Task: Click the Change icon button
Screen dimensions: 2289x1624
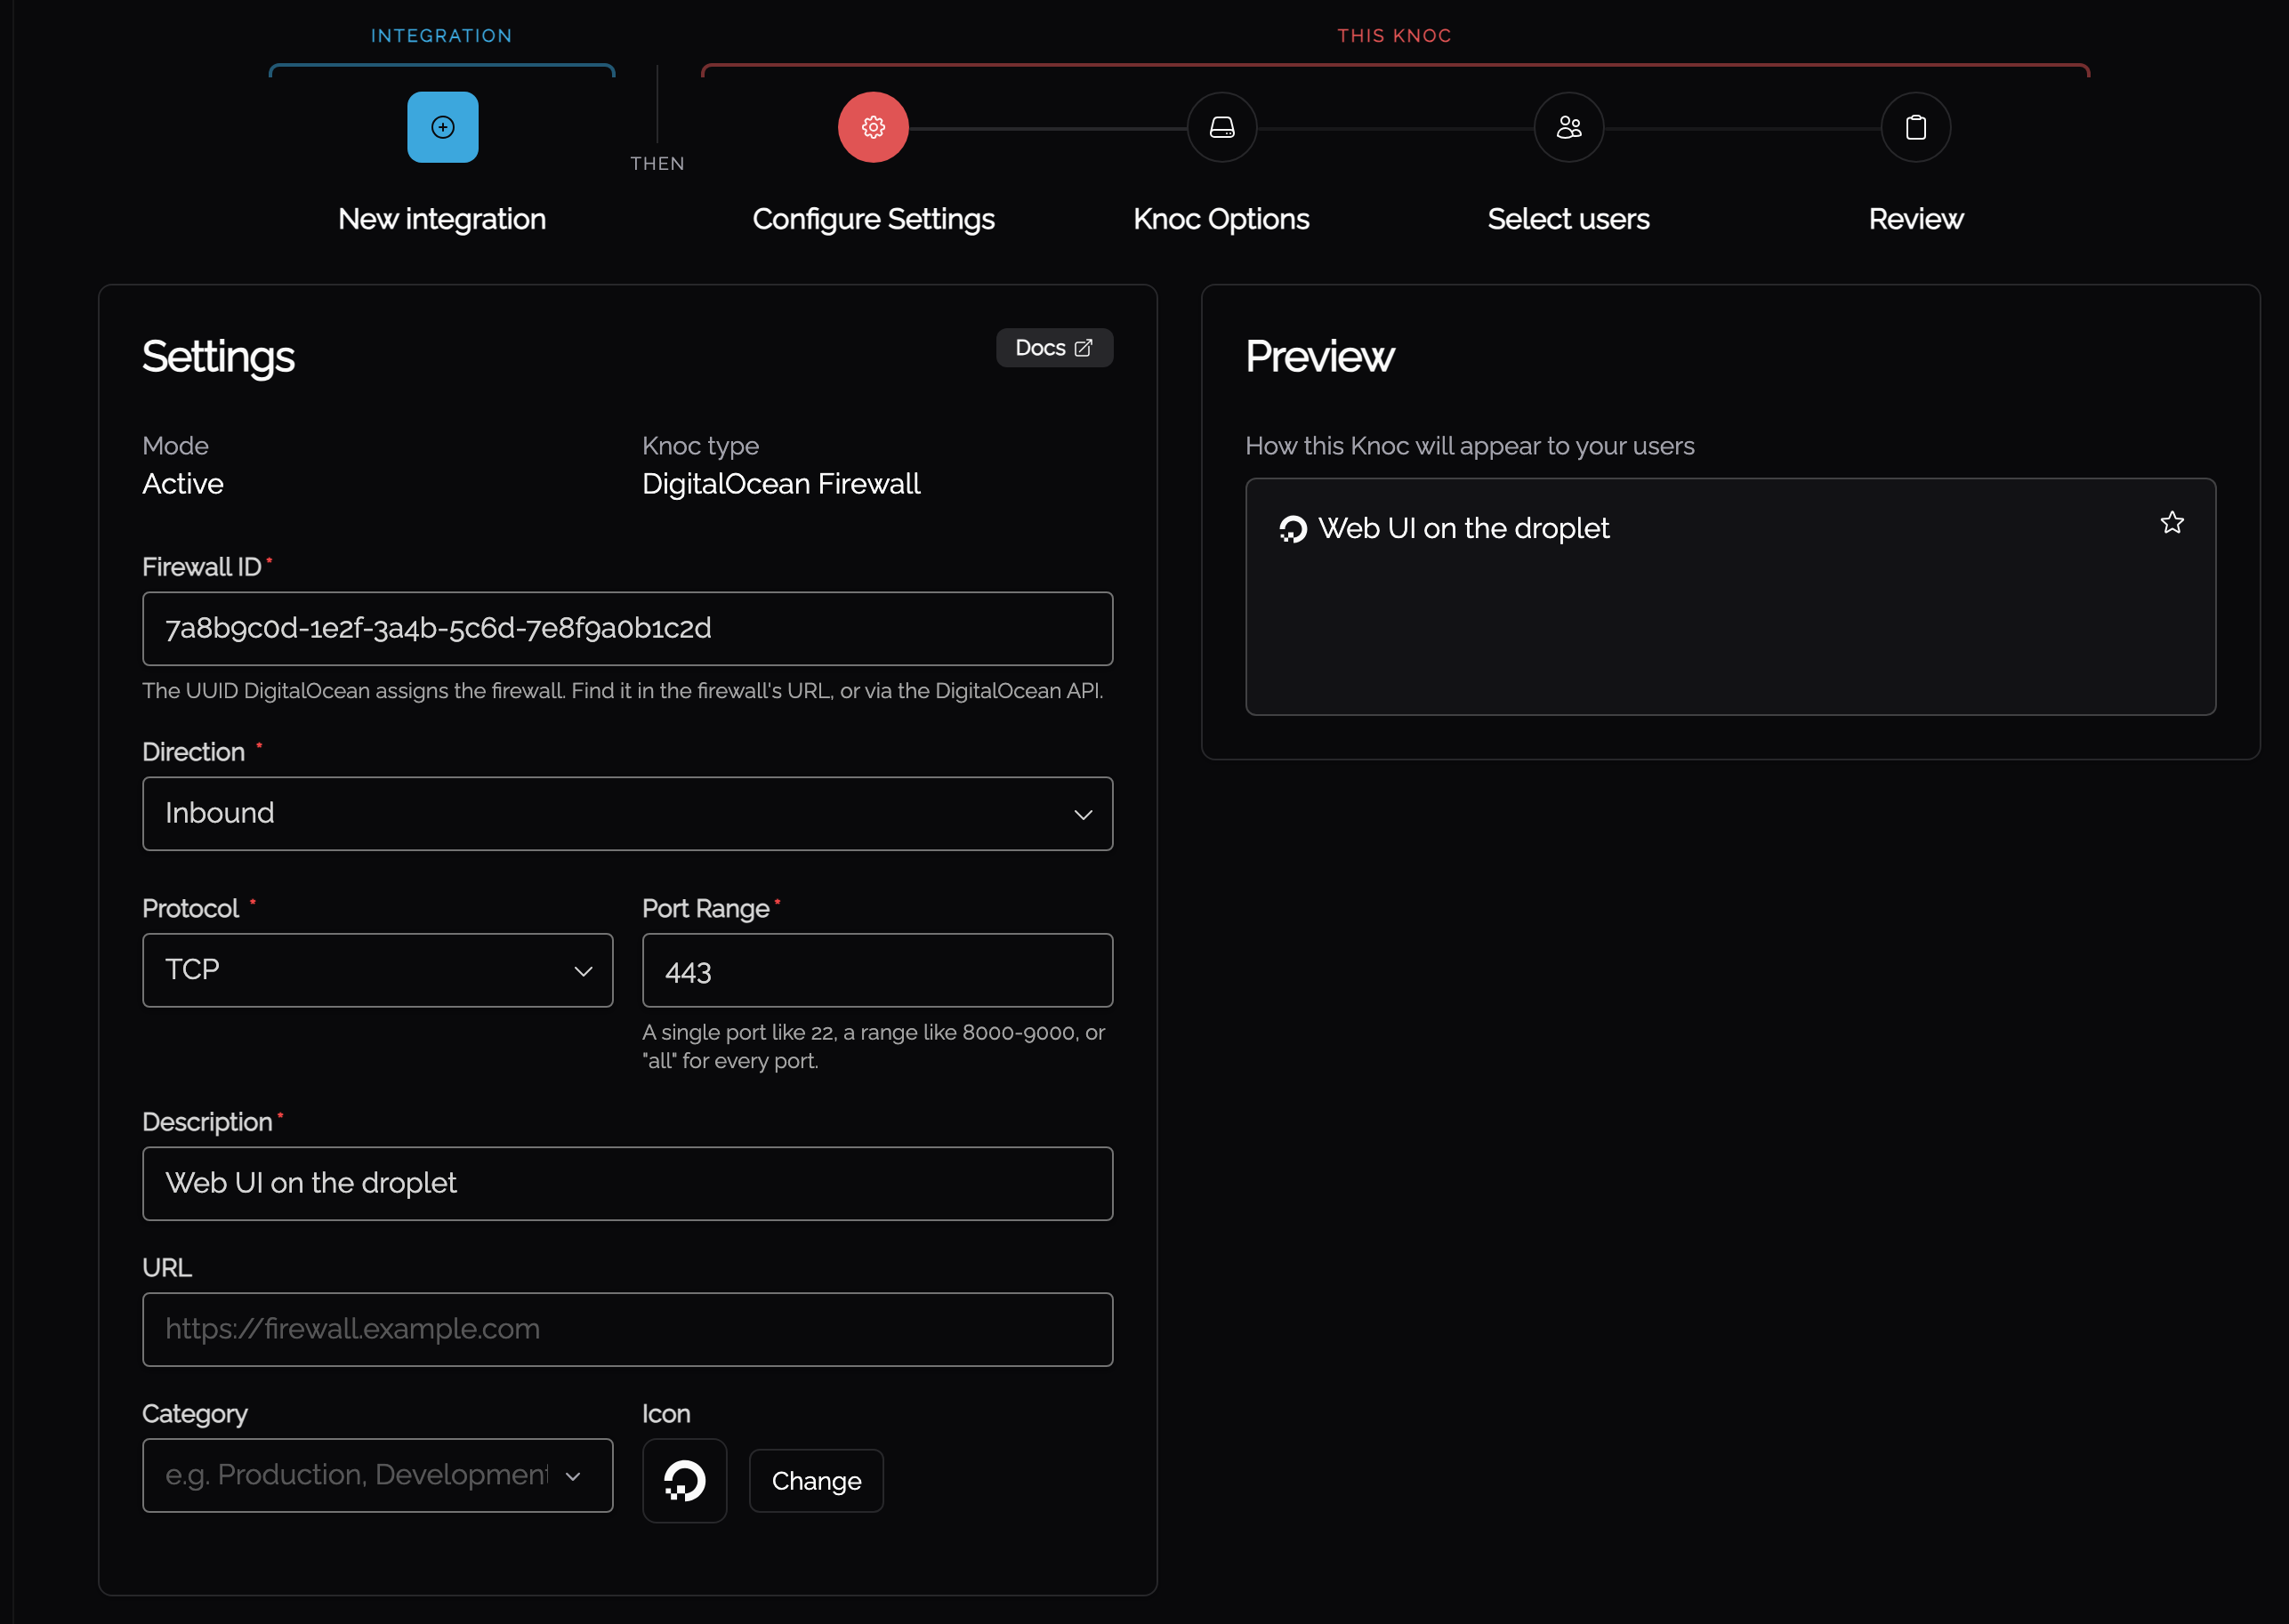Action: 816,1480
